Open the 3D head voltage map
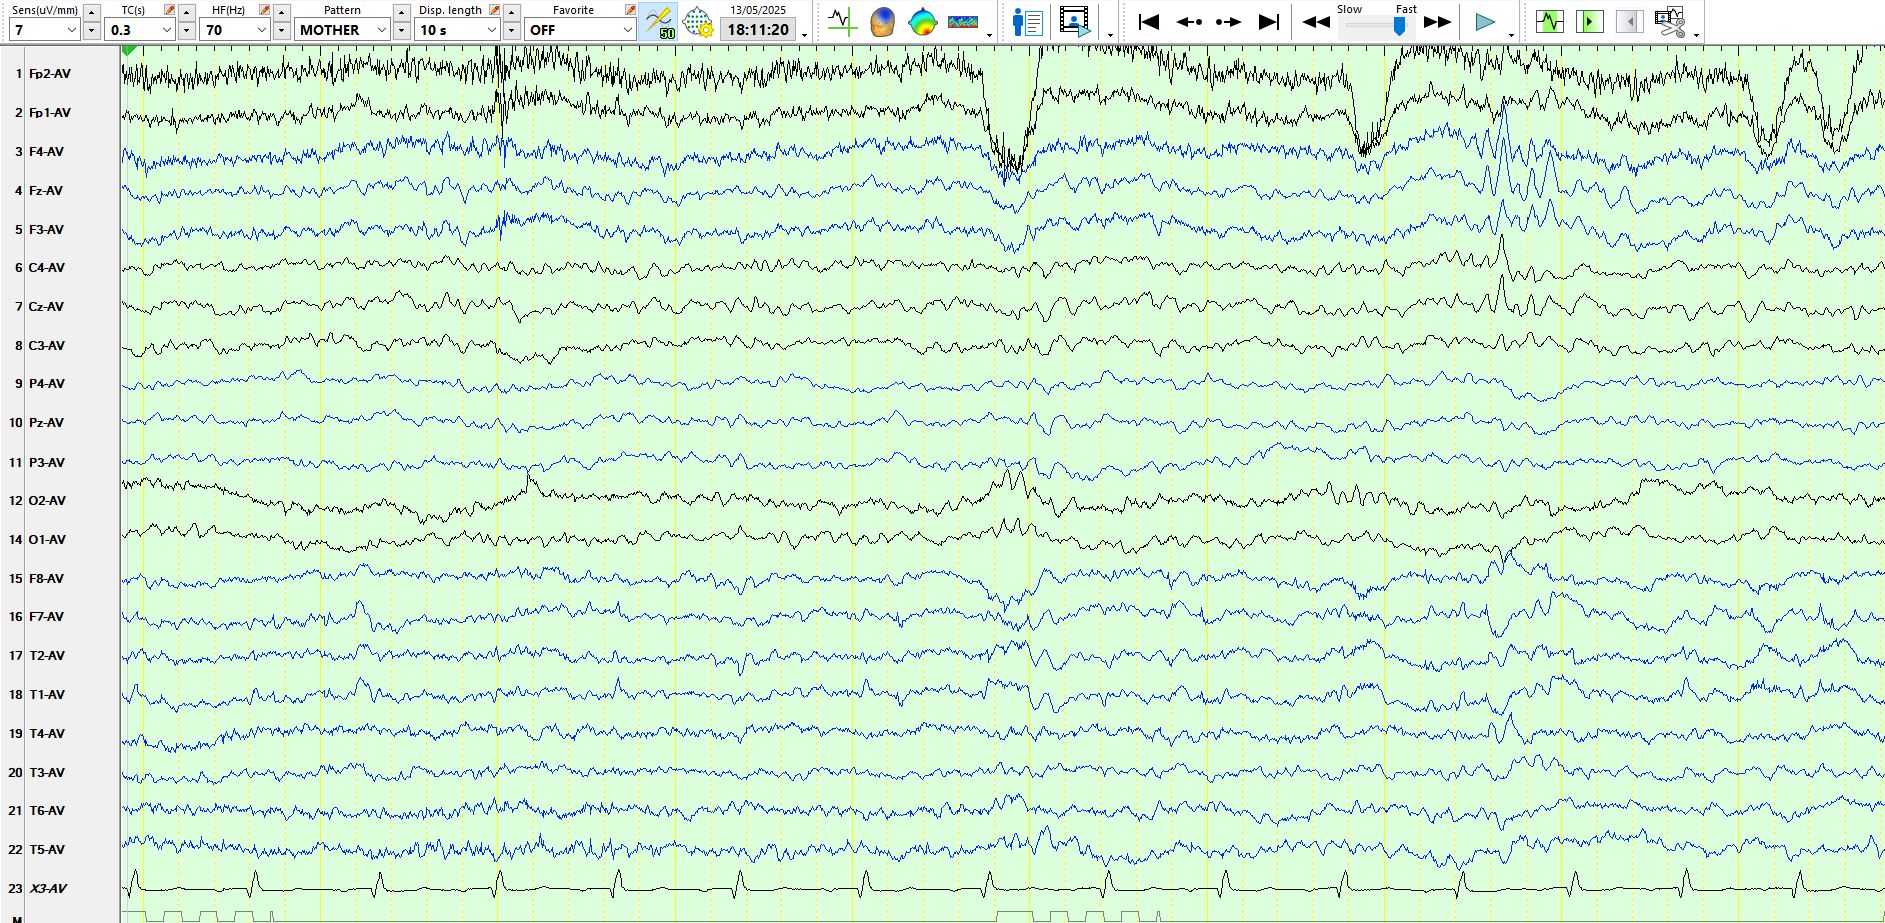This screenshot has width=1885, height=923. point(882,21)
